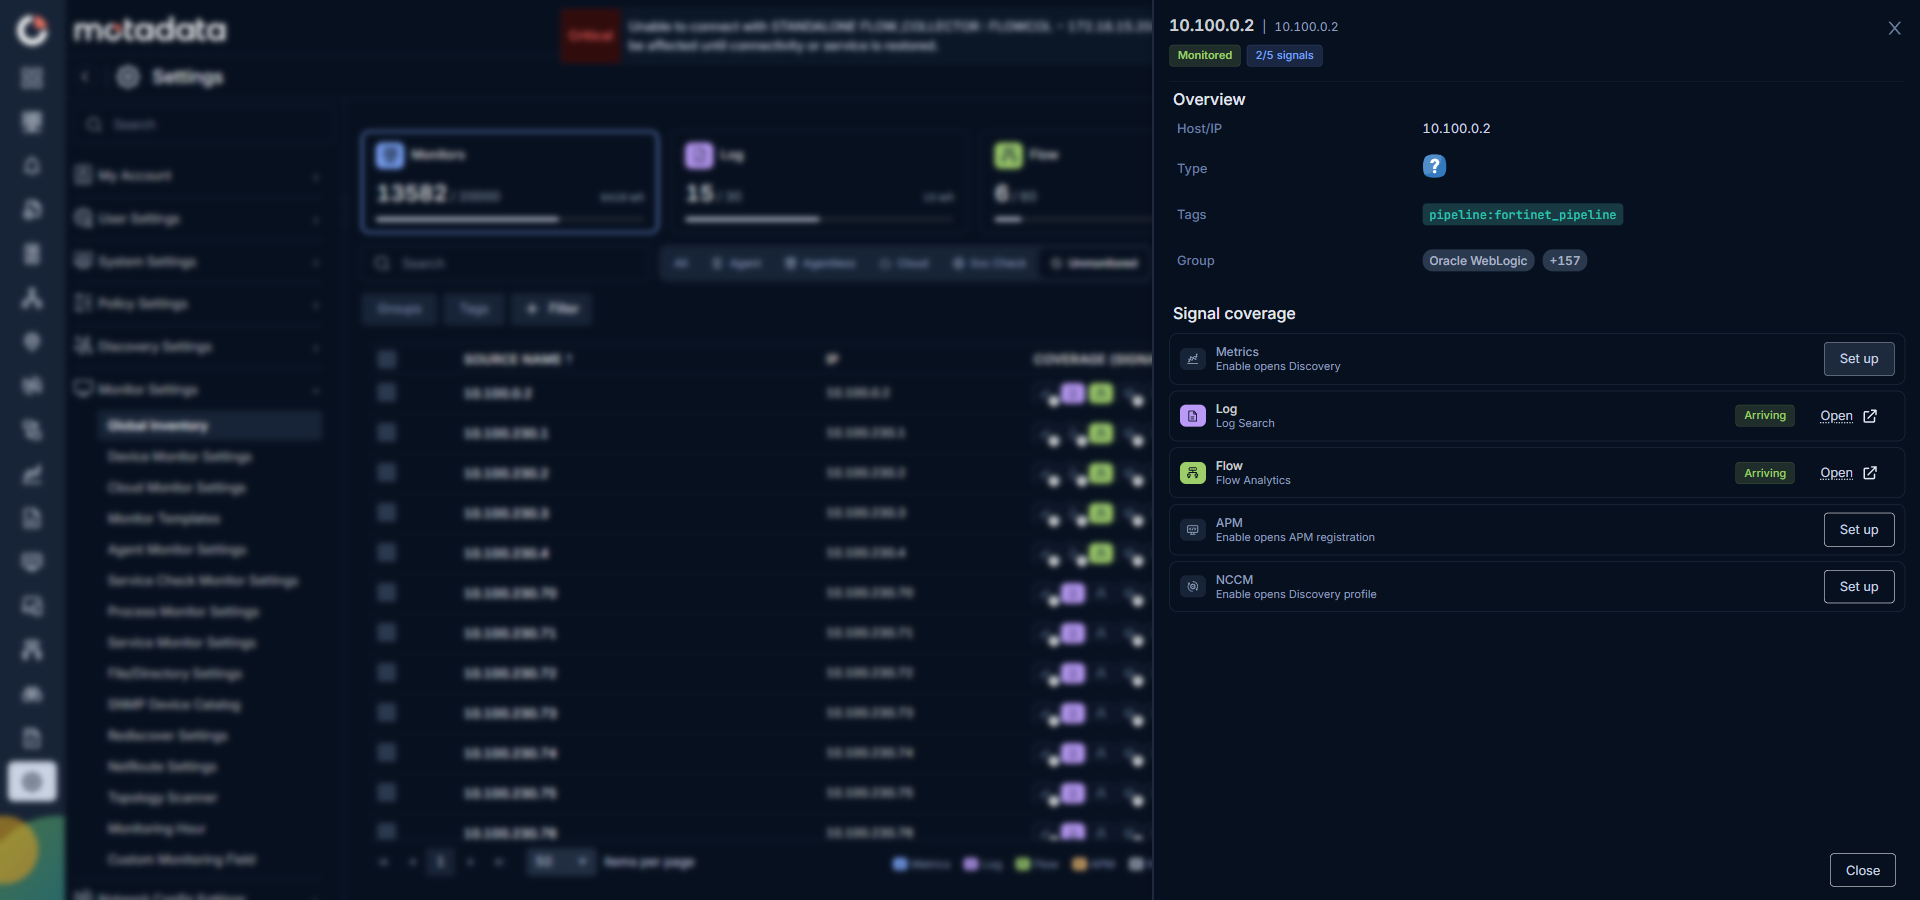Expand the +157 more groups chip
This screenshot has height=900, width=1920.
click(1565, 261)
